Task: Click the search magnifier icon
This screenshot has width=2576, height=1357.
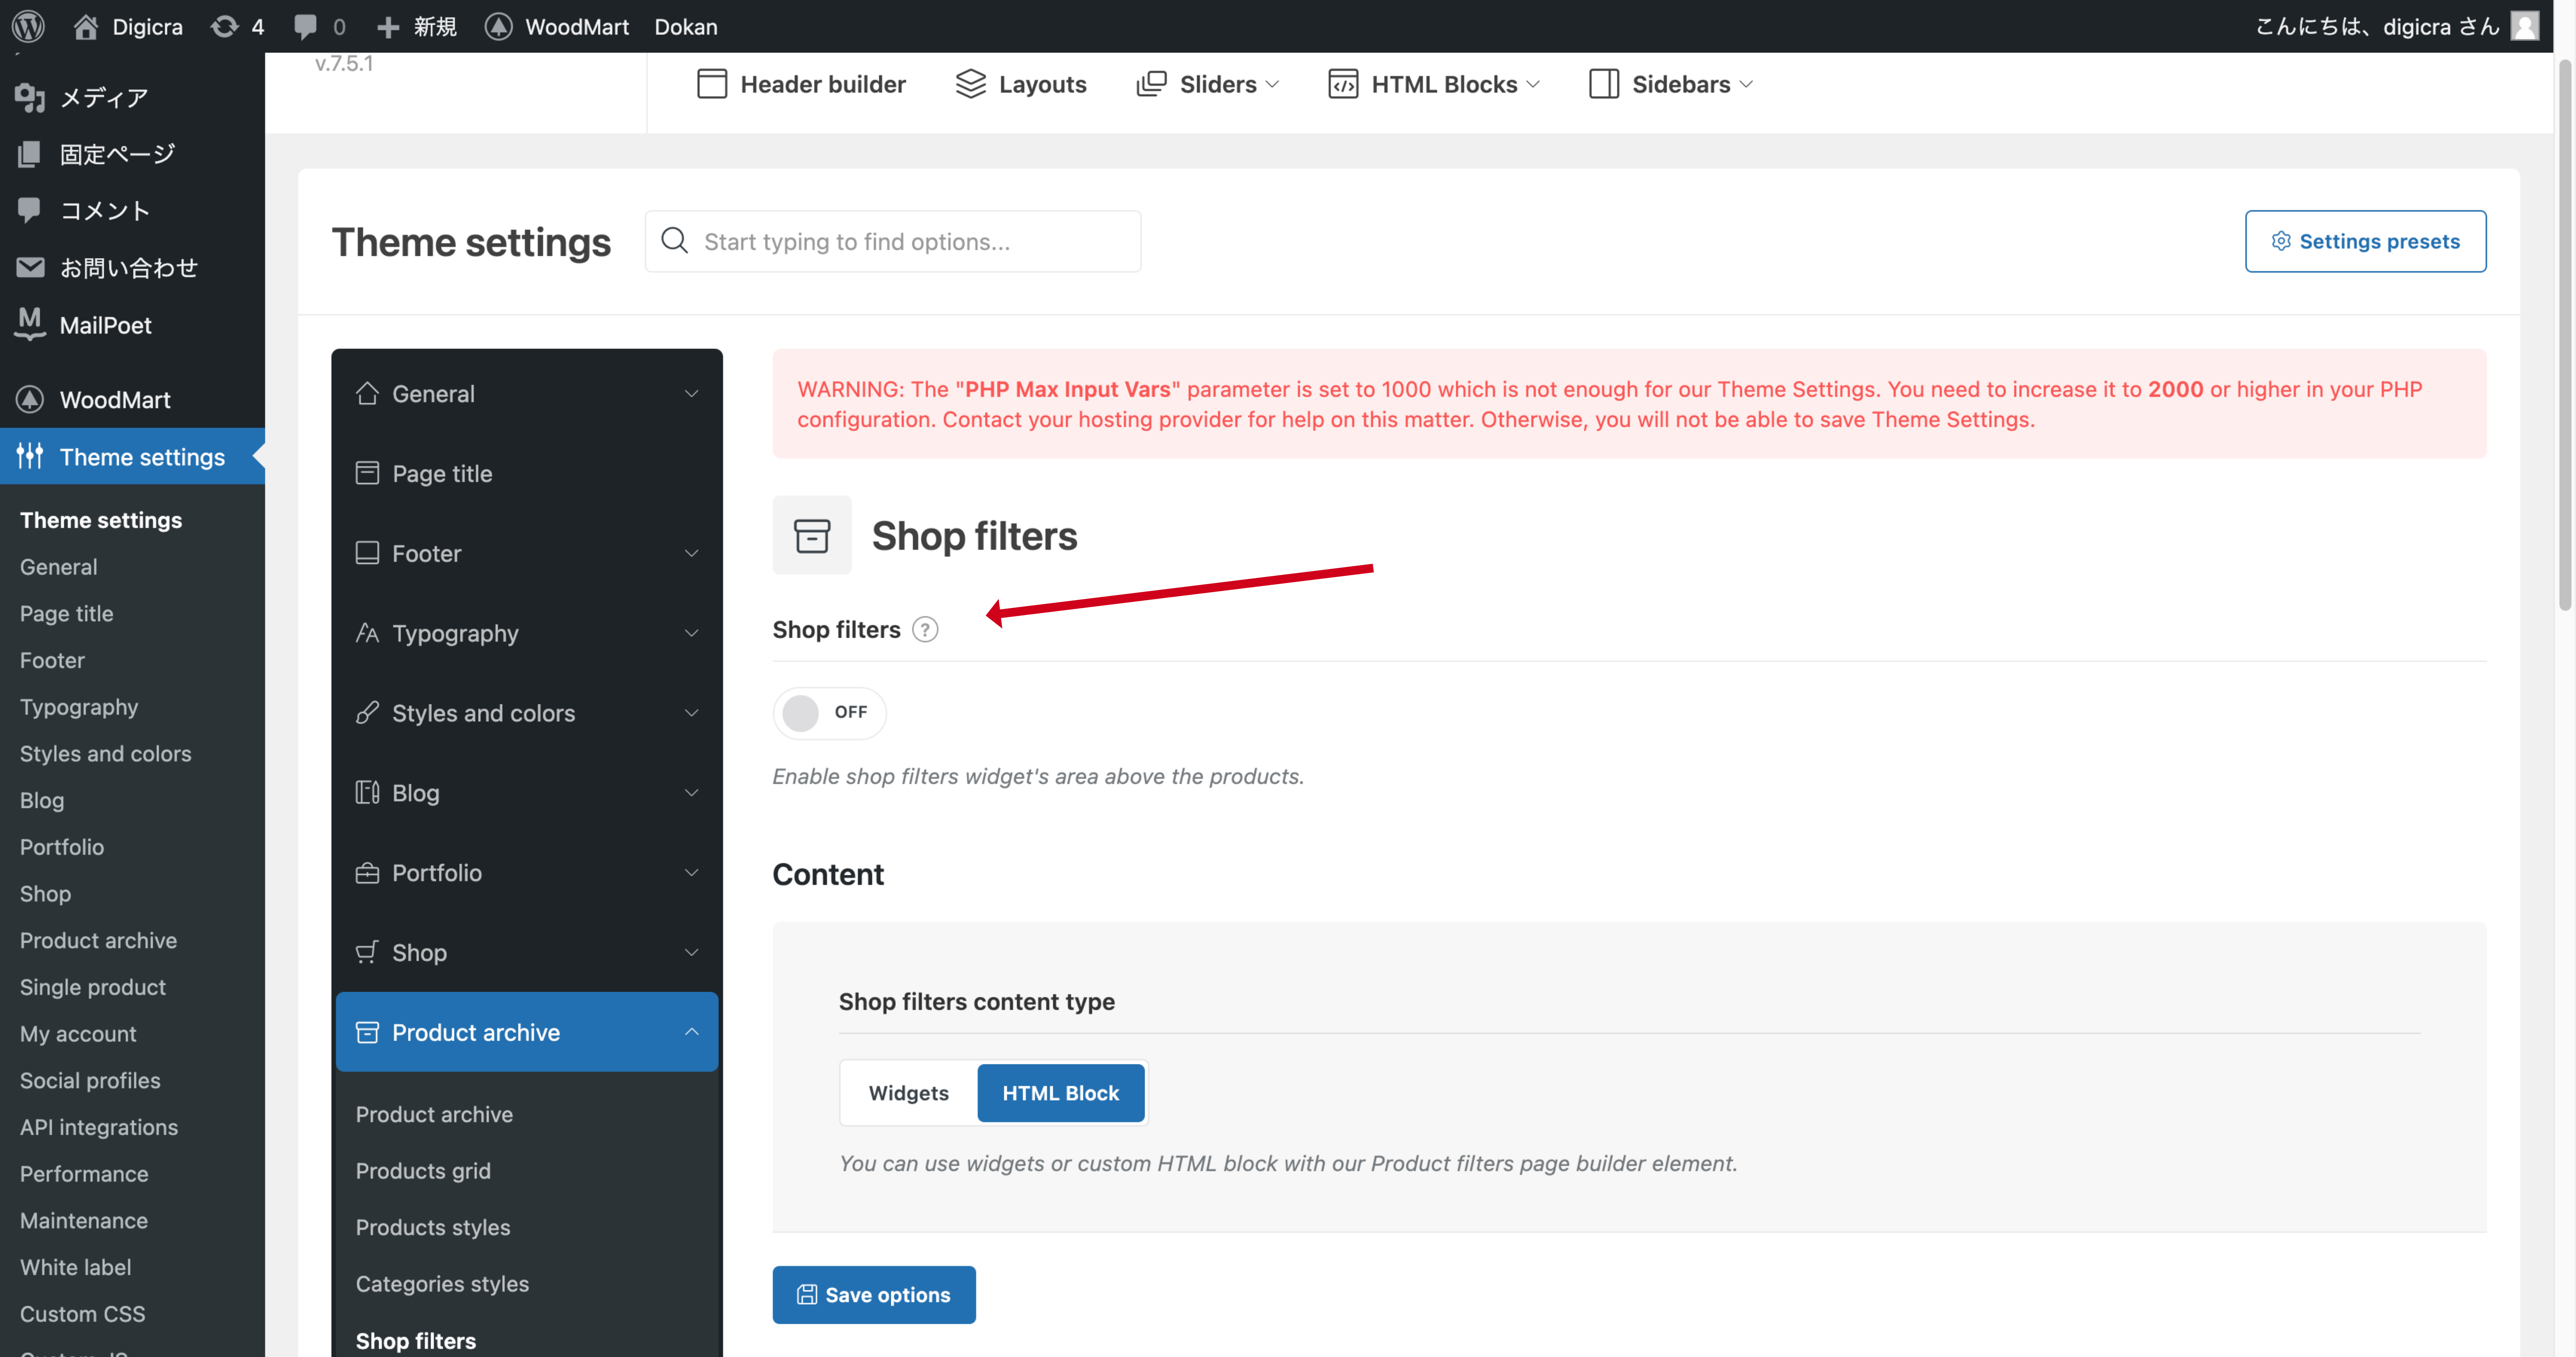Action: coord(675,241)
